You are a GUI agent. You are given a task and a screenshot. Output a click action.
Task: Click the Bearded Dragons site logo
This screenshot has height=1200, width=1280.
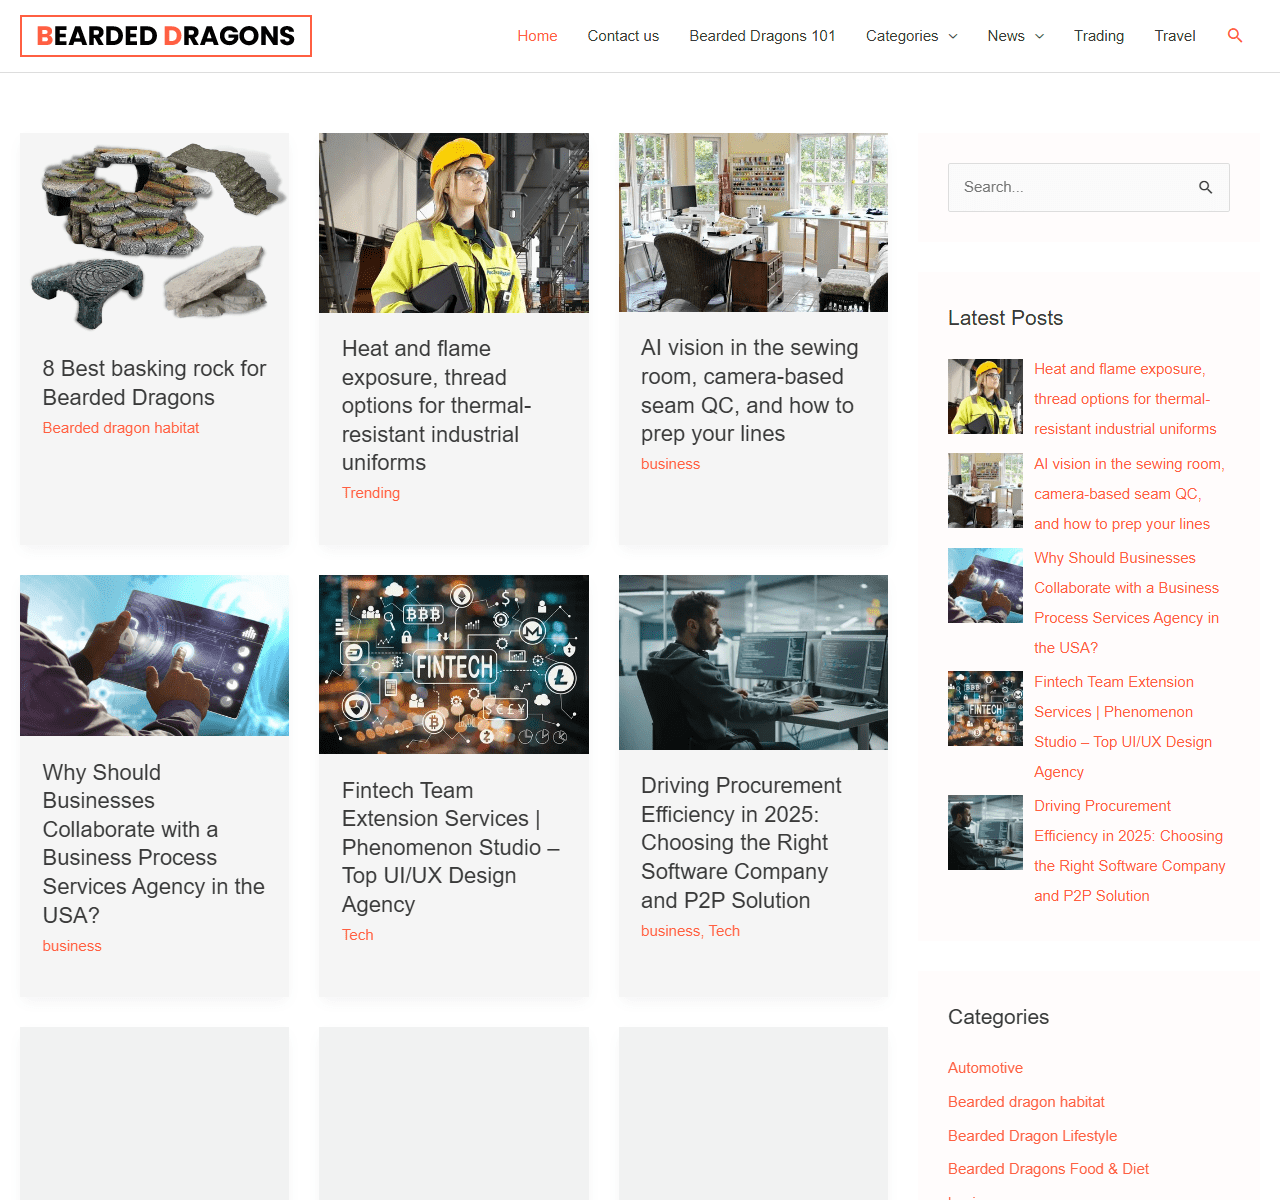click(166, 36)
